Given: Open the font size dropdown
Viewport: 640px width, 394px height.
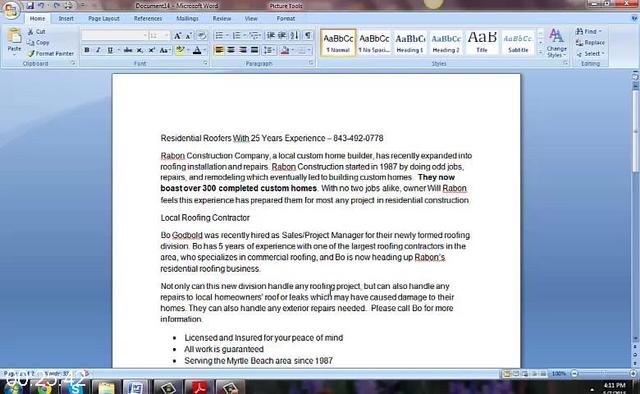Looking at the screenshot, I should click(166, 36).
